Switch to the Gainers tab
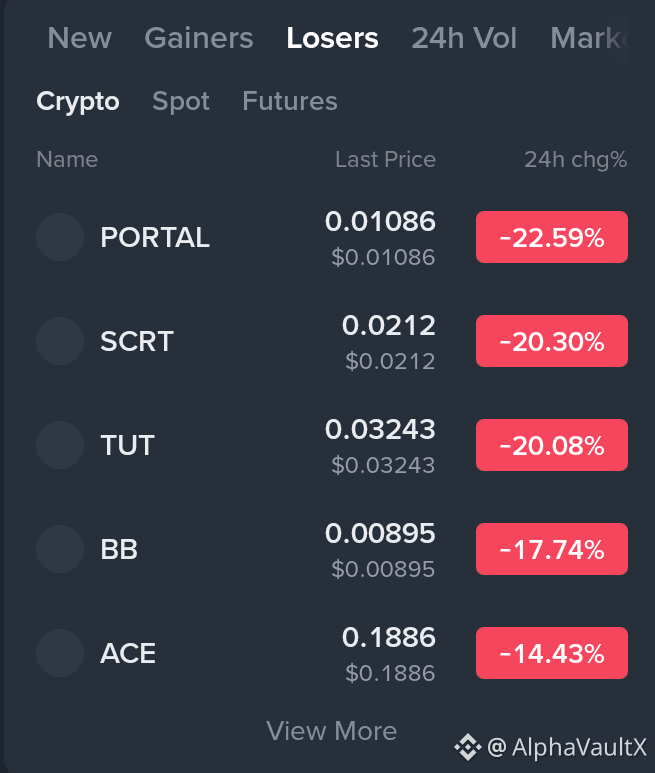 click(199, 38)
